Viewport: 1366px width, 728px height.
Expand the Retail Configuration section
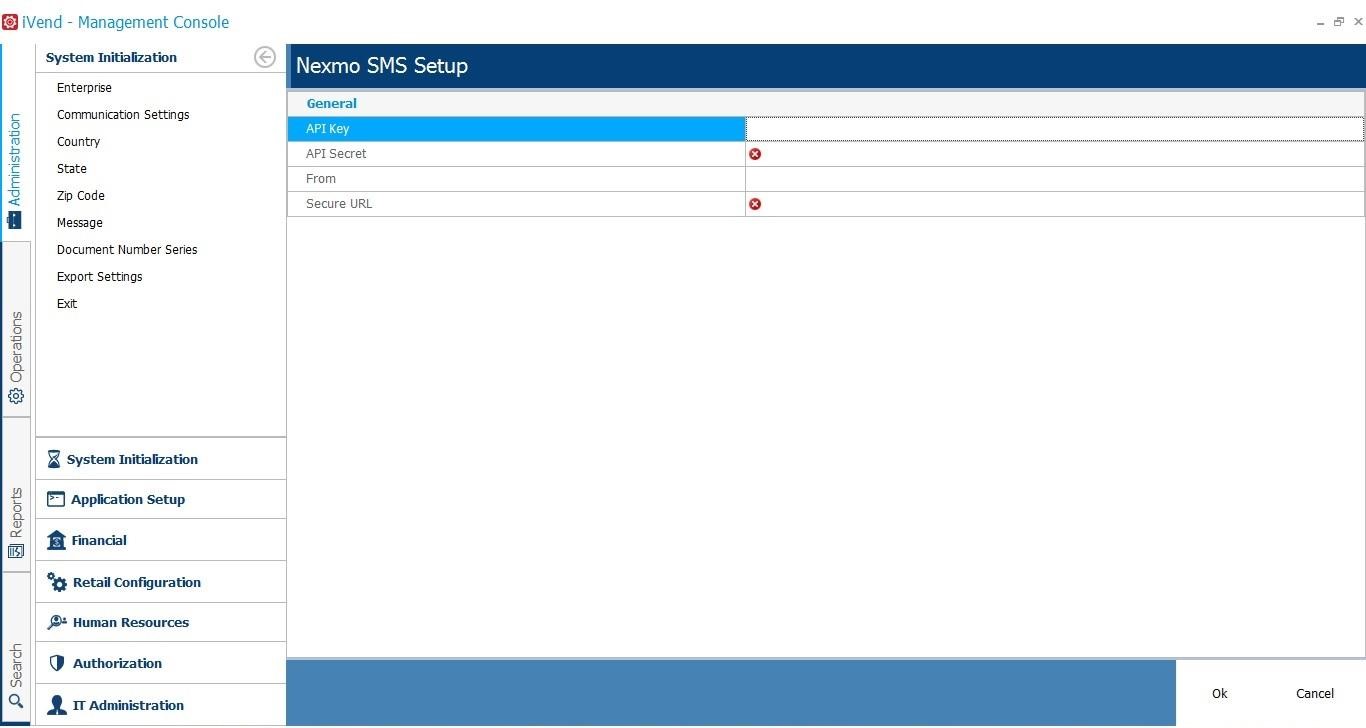(x=161, y=582)
